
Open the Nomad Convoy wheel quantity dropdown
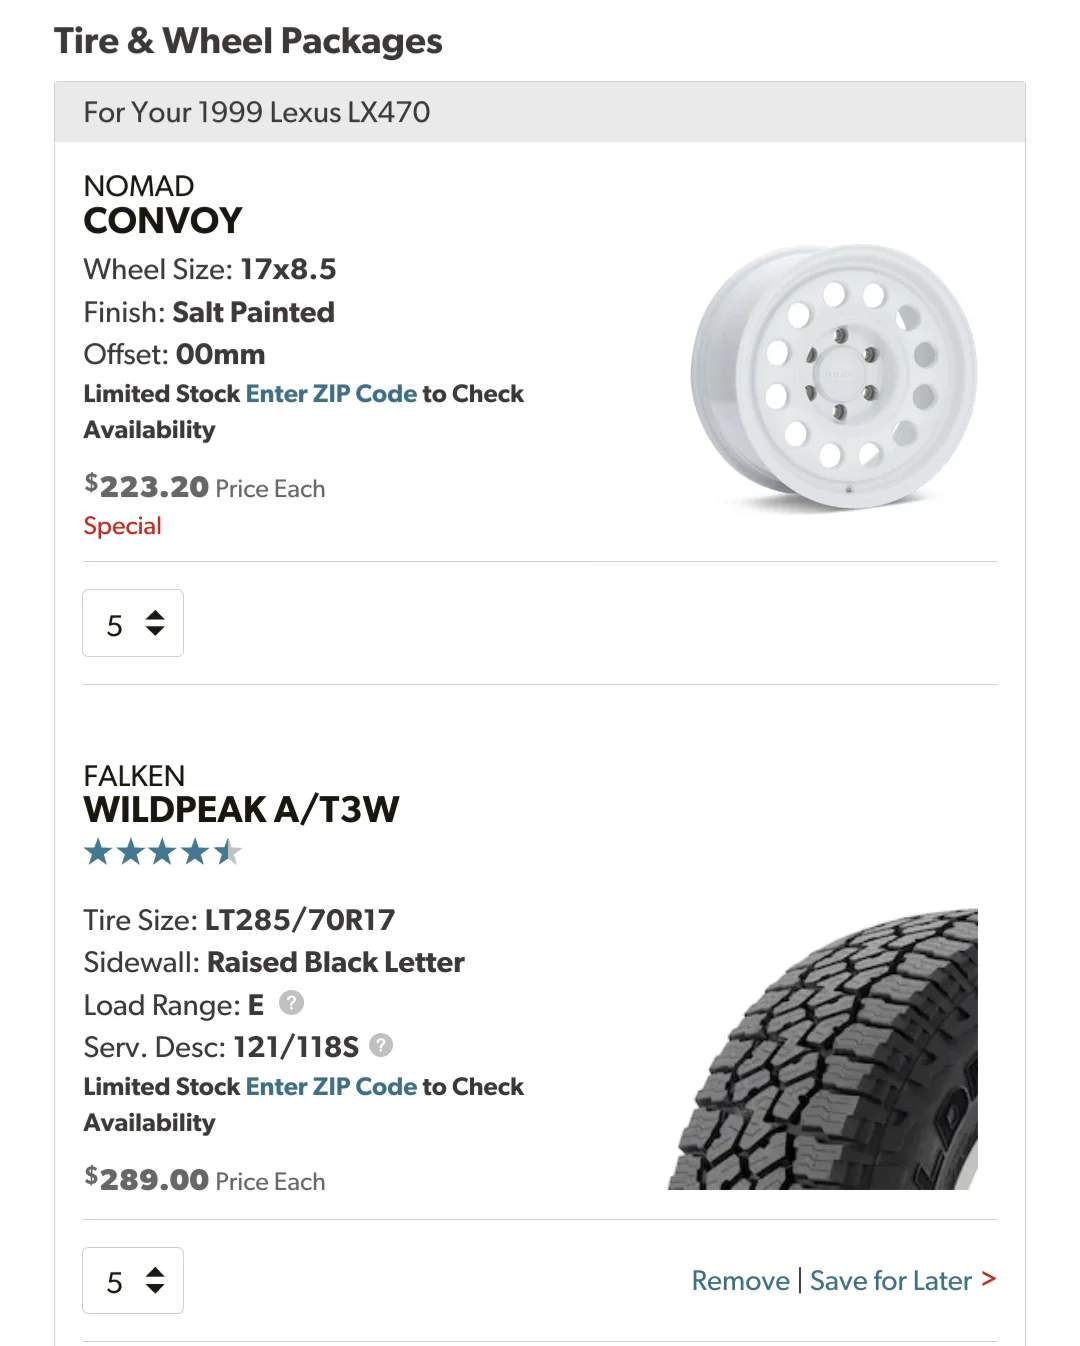coord(133,623)
